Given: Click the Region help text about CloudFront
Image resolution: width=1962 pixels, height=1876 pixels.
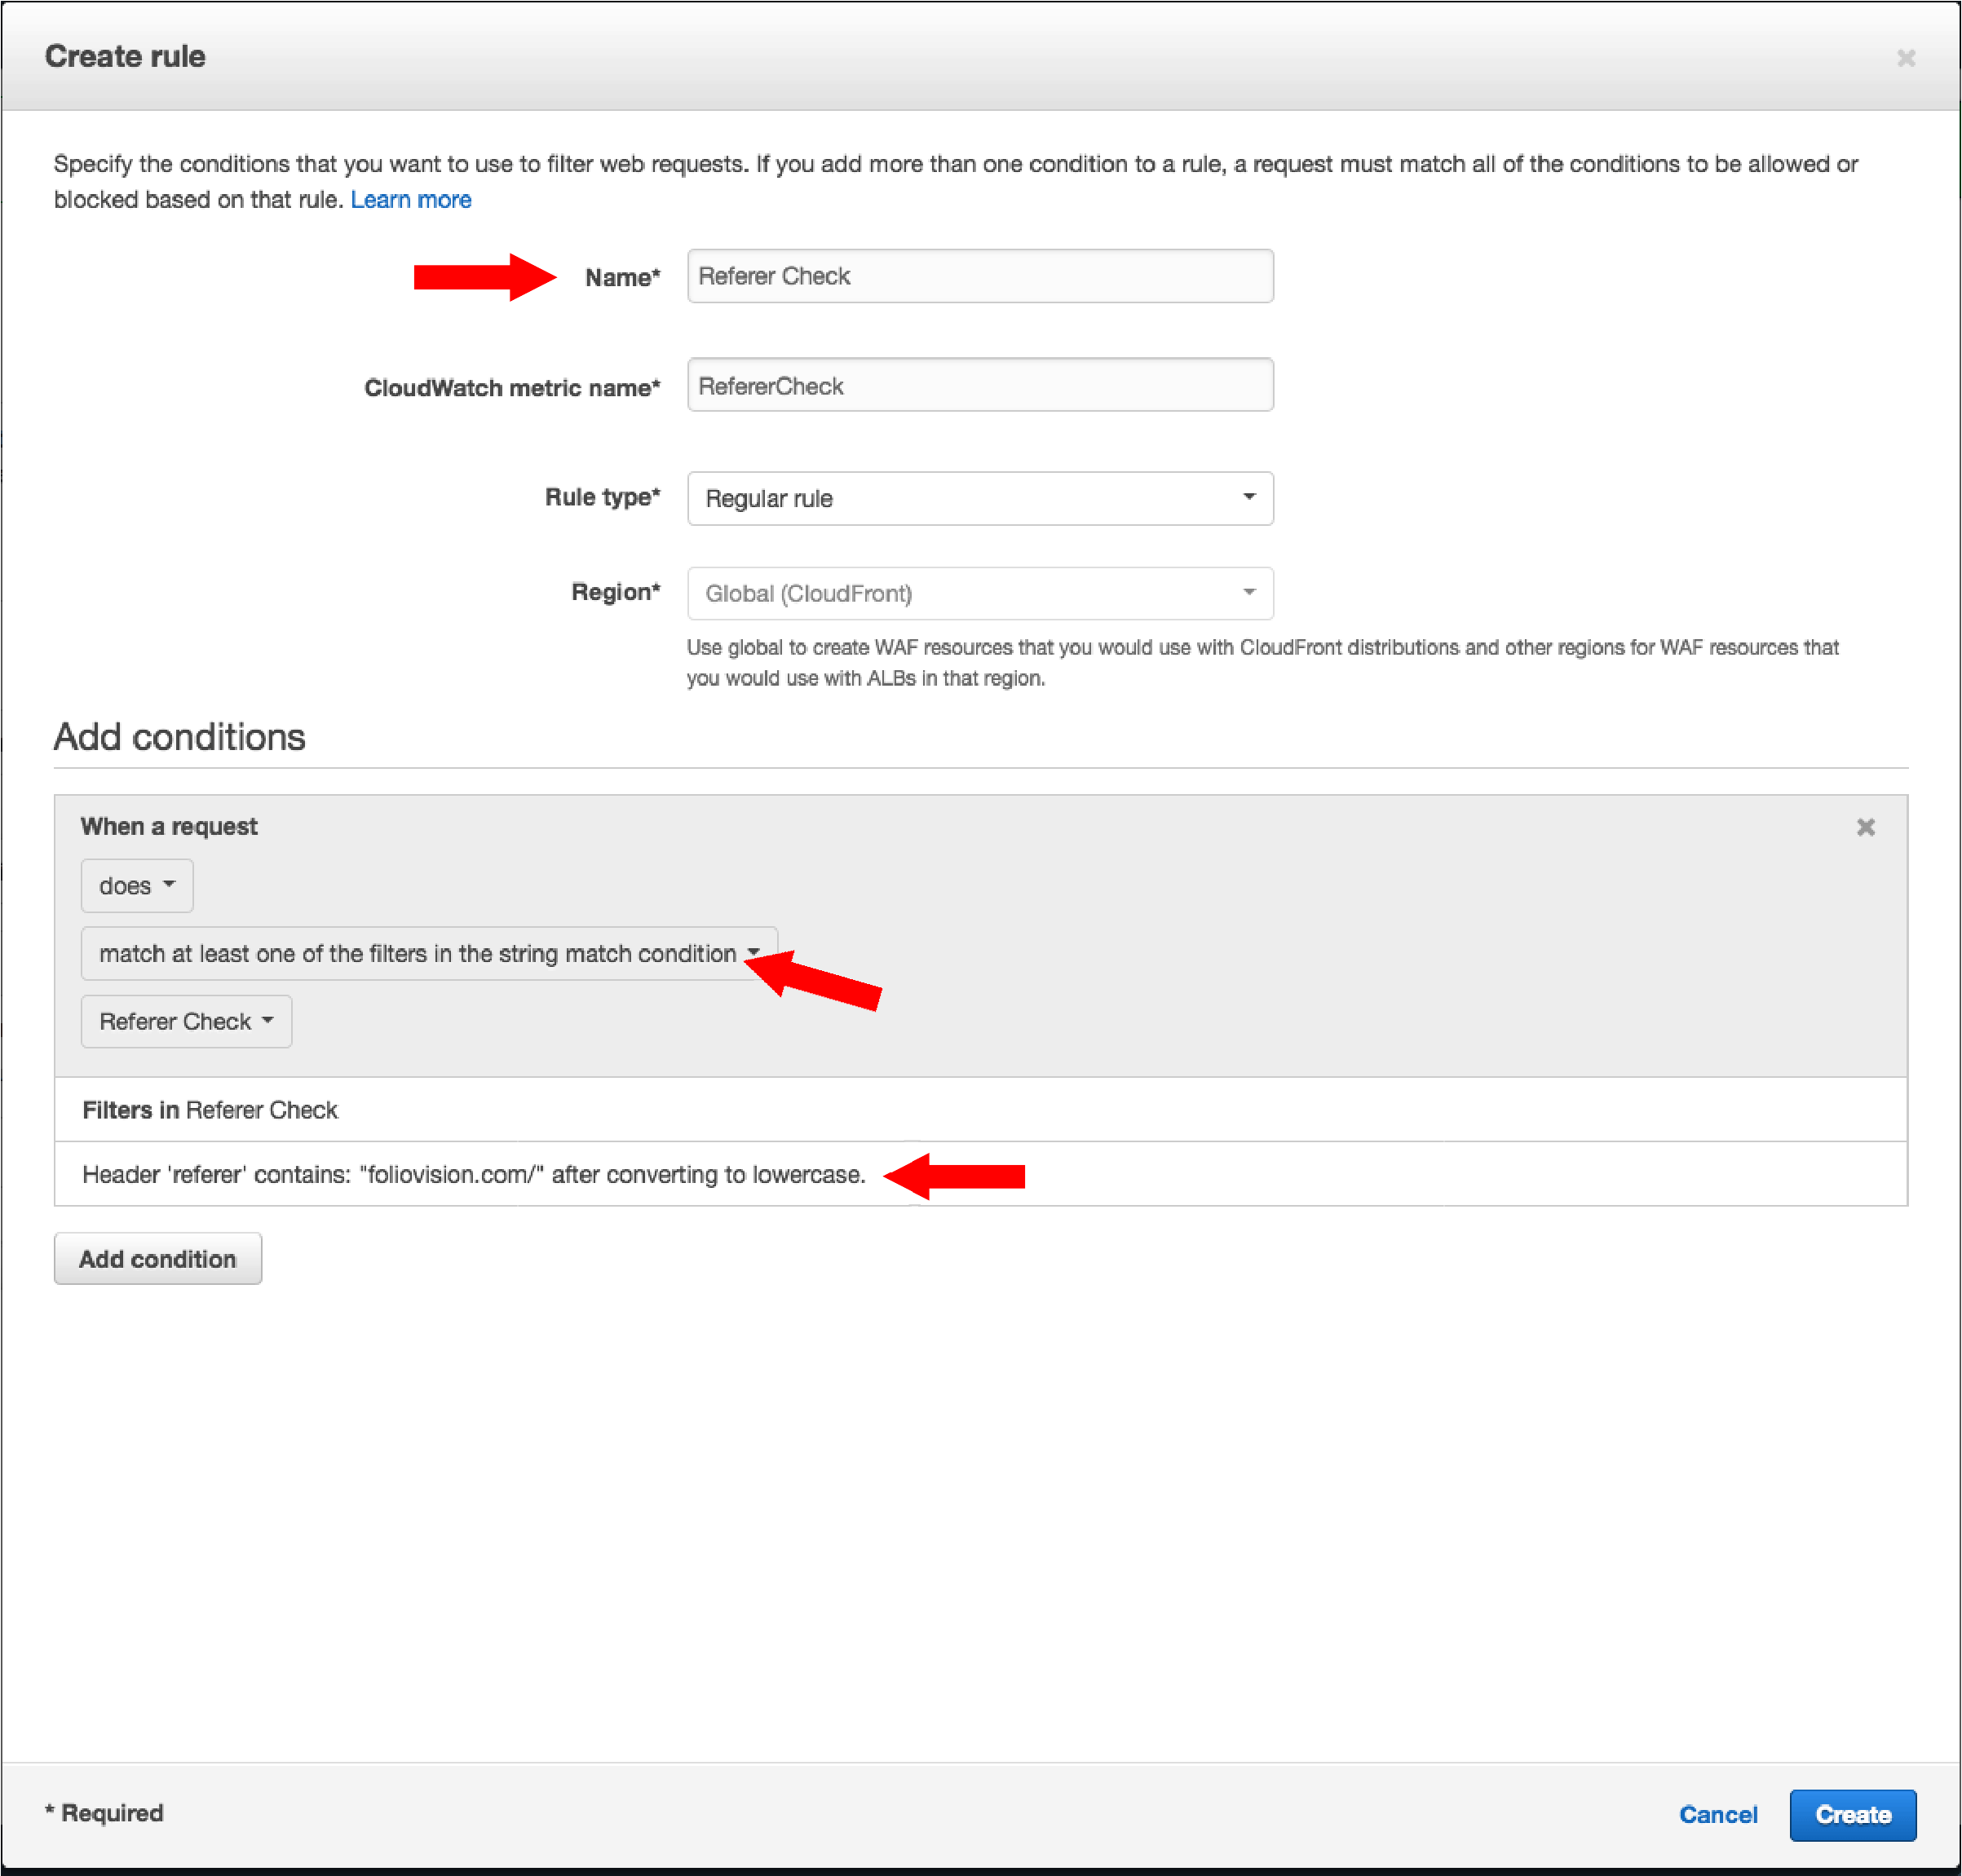Looking at the screenshot, I should point(1262,662).
